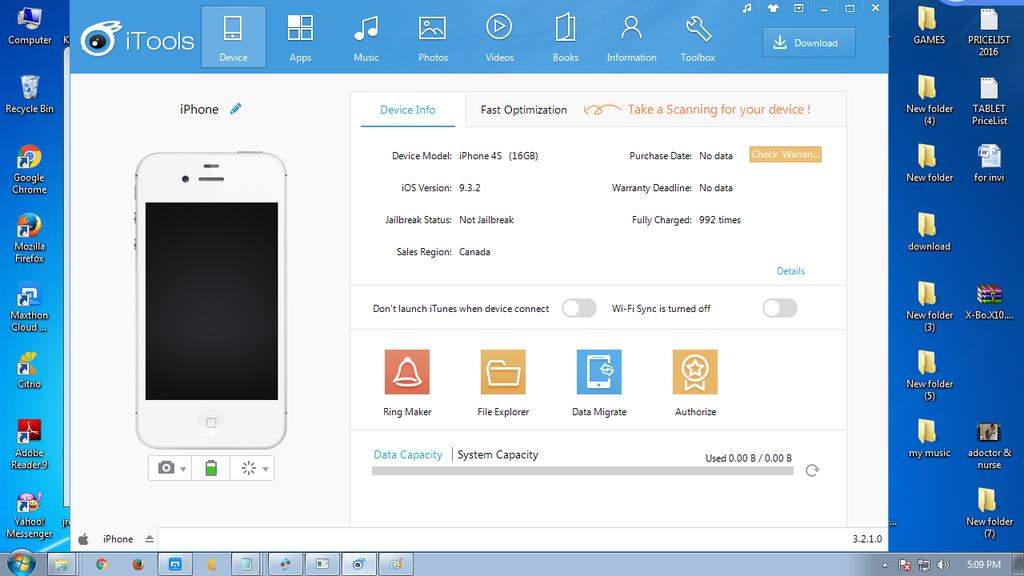Open the Music section

[x=366, y=37]
